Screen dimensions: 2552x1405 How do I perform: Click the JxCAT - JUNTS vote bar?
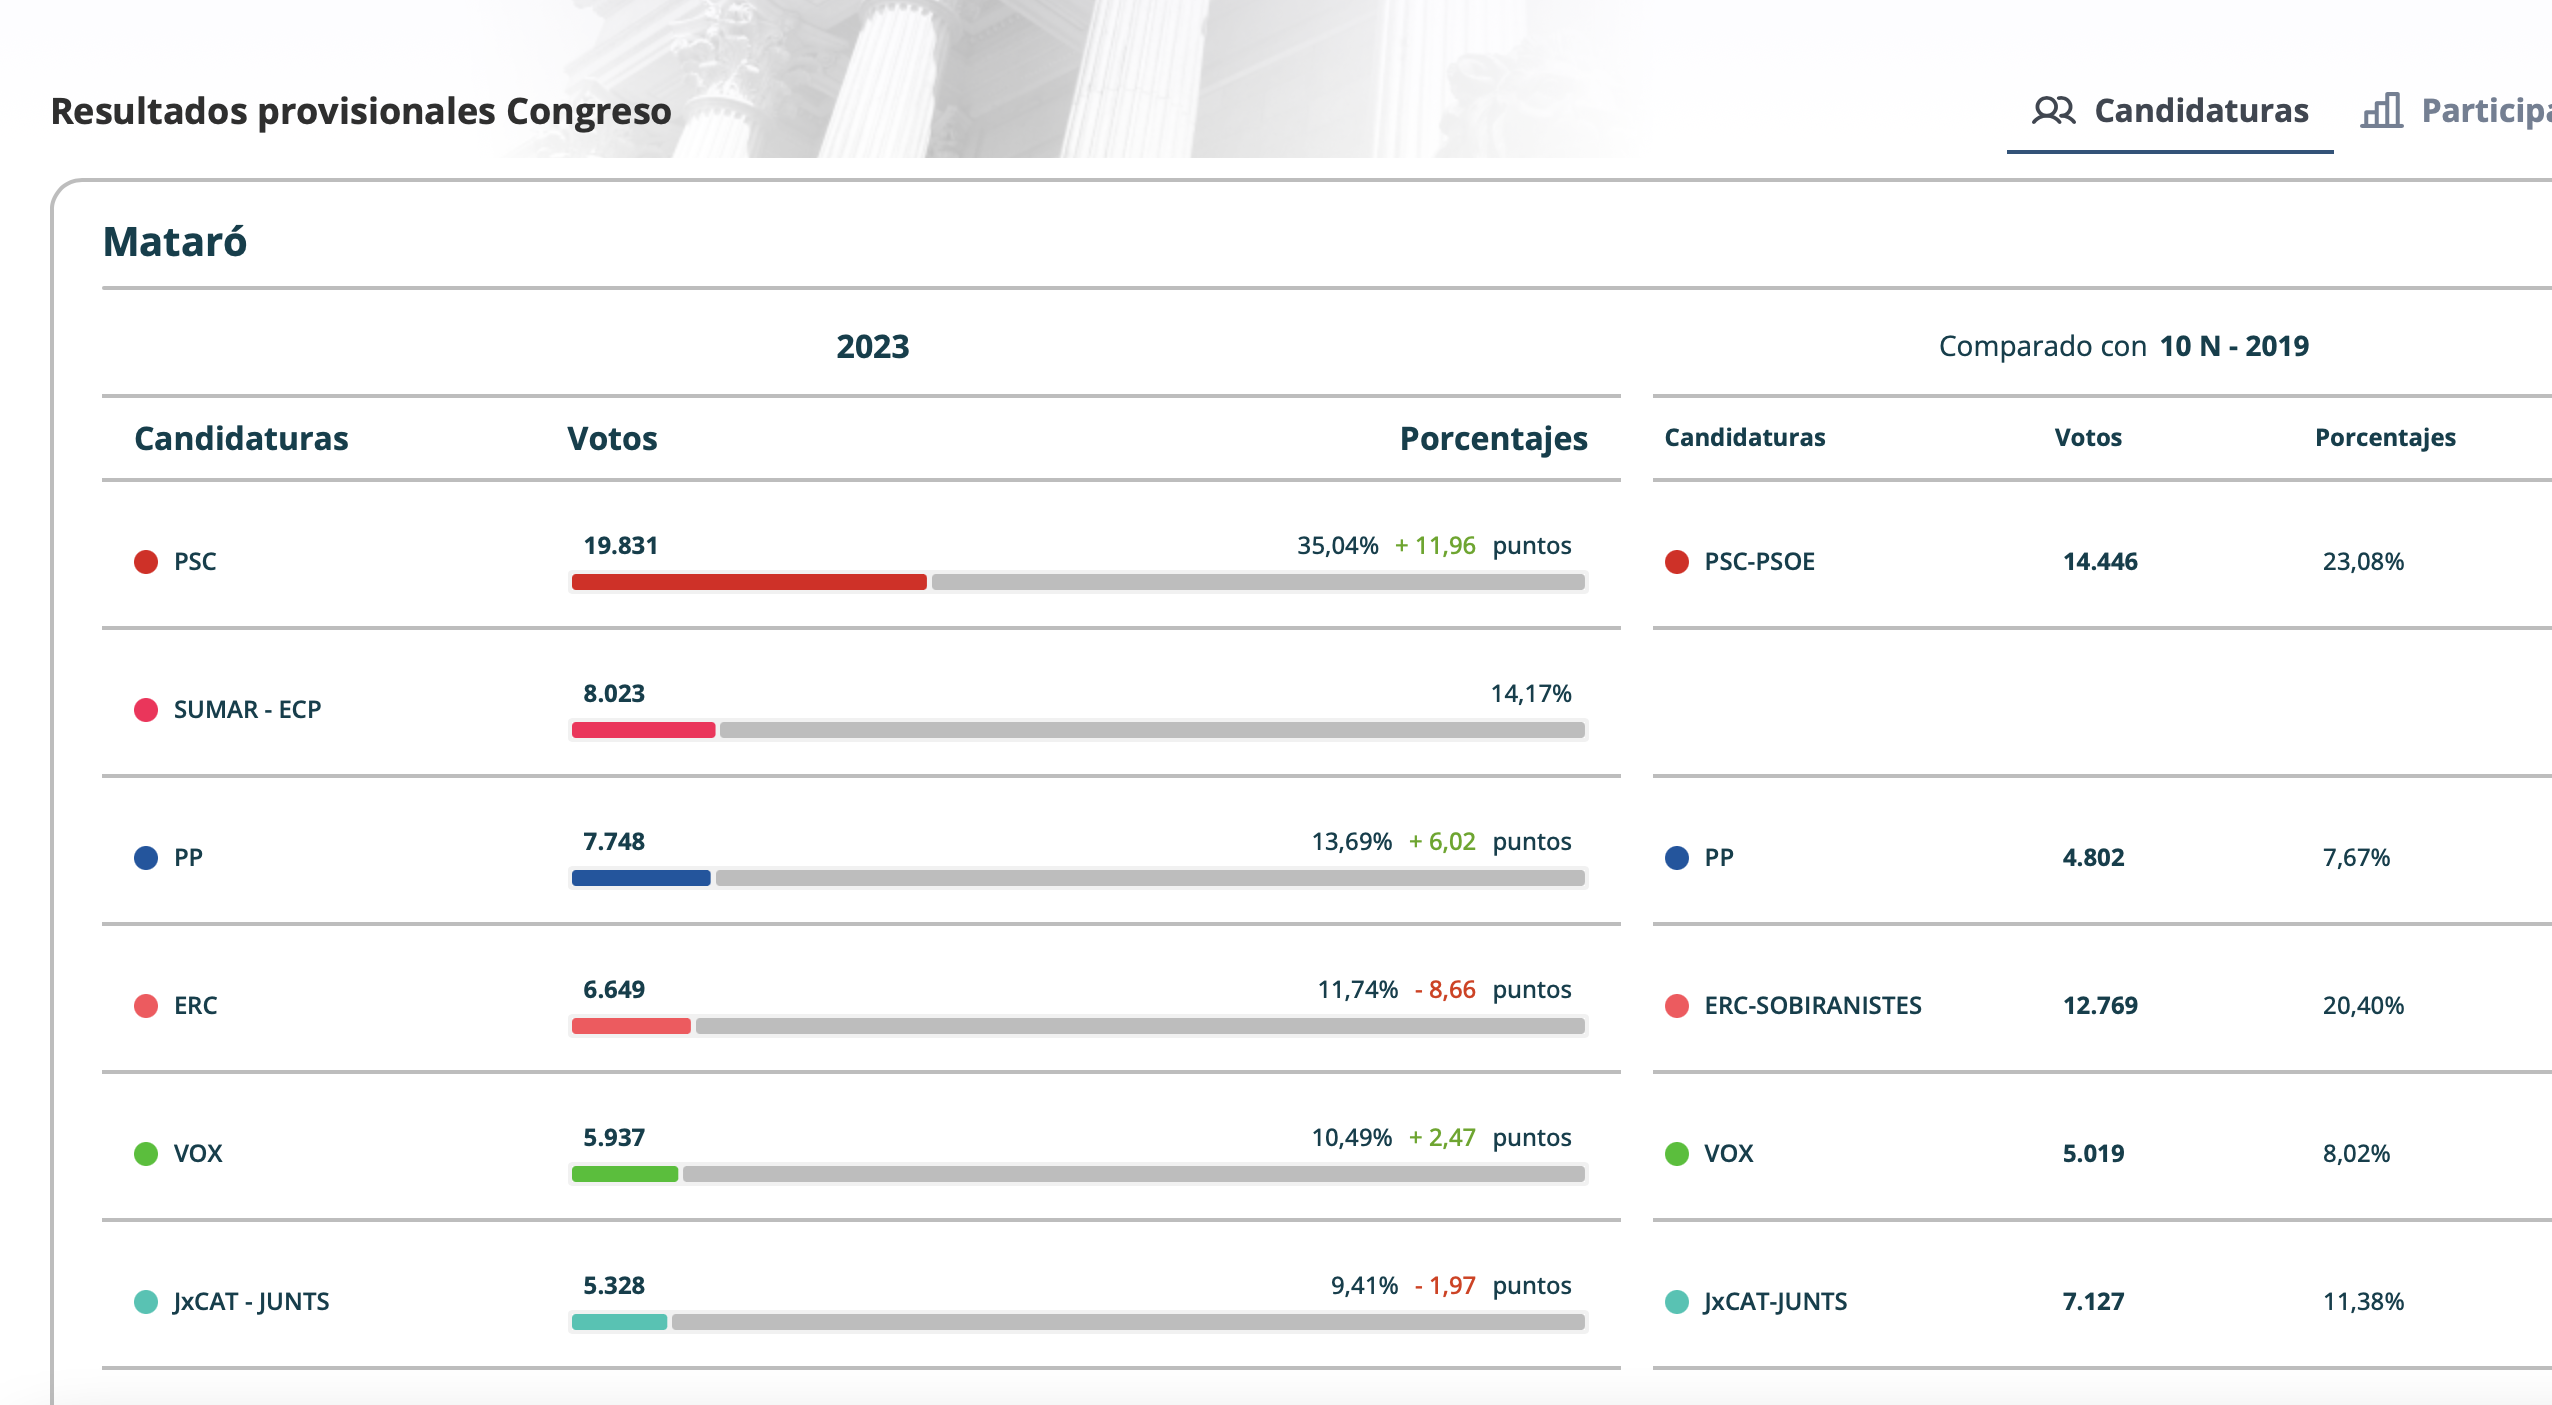point(1078,1322)
